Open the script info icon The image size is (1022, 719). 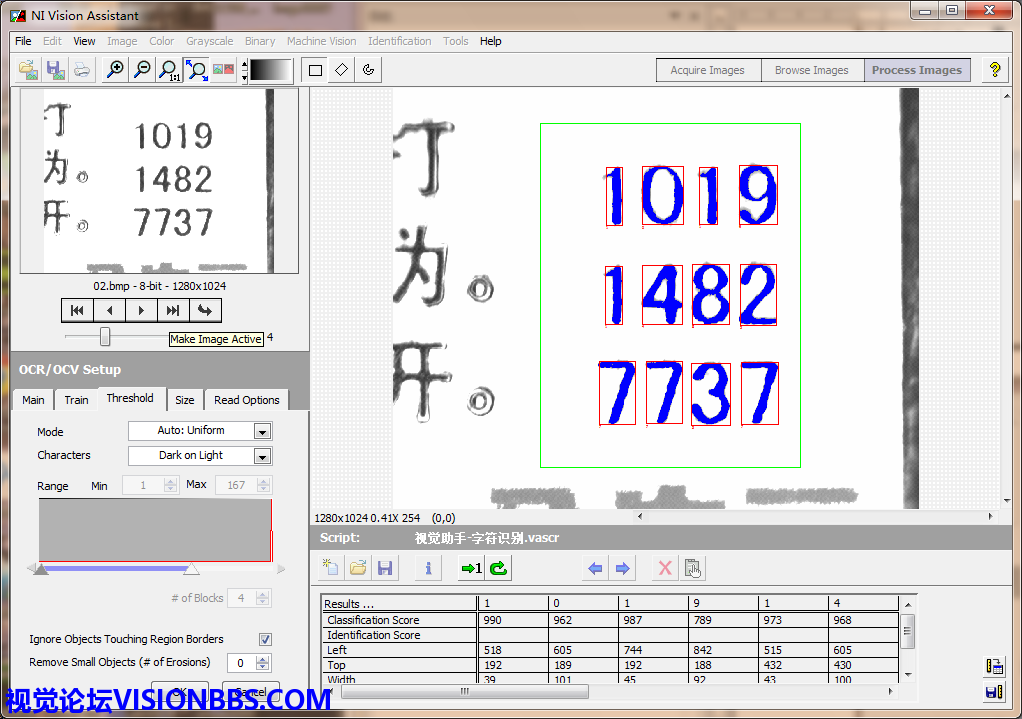[428, 568]
